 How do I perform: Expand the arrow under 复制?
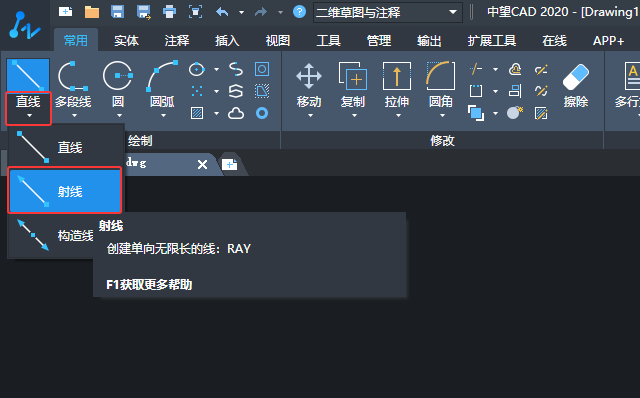354,116
